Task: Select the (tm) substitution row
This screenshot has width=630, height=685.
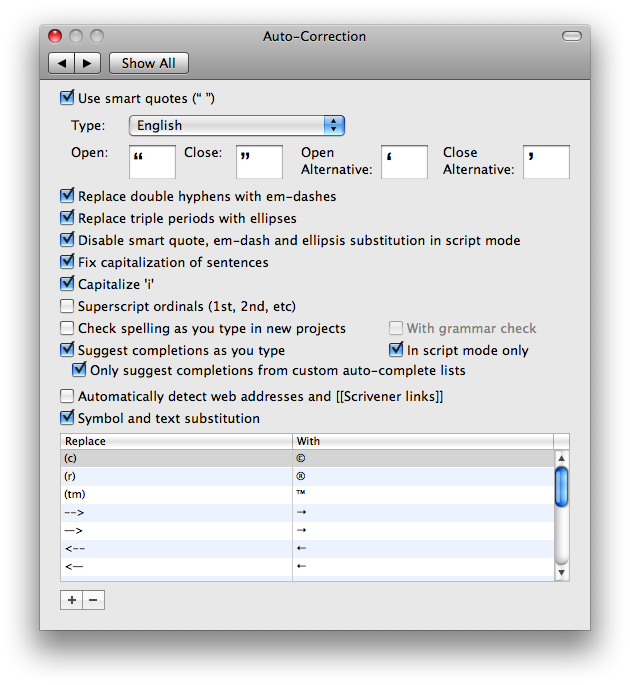Action: click(176, 494)
